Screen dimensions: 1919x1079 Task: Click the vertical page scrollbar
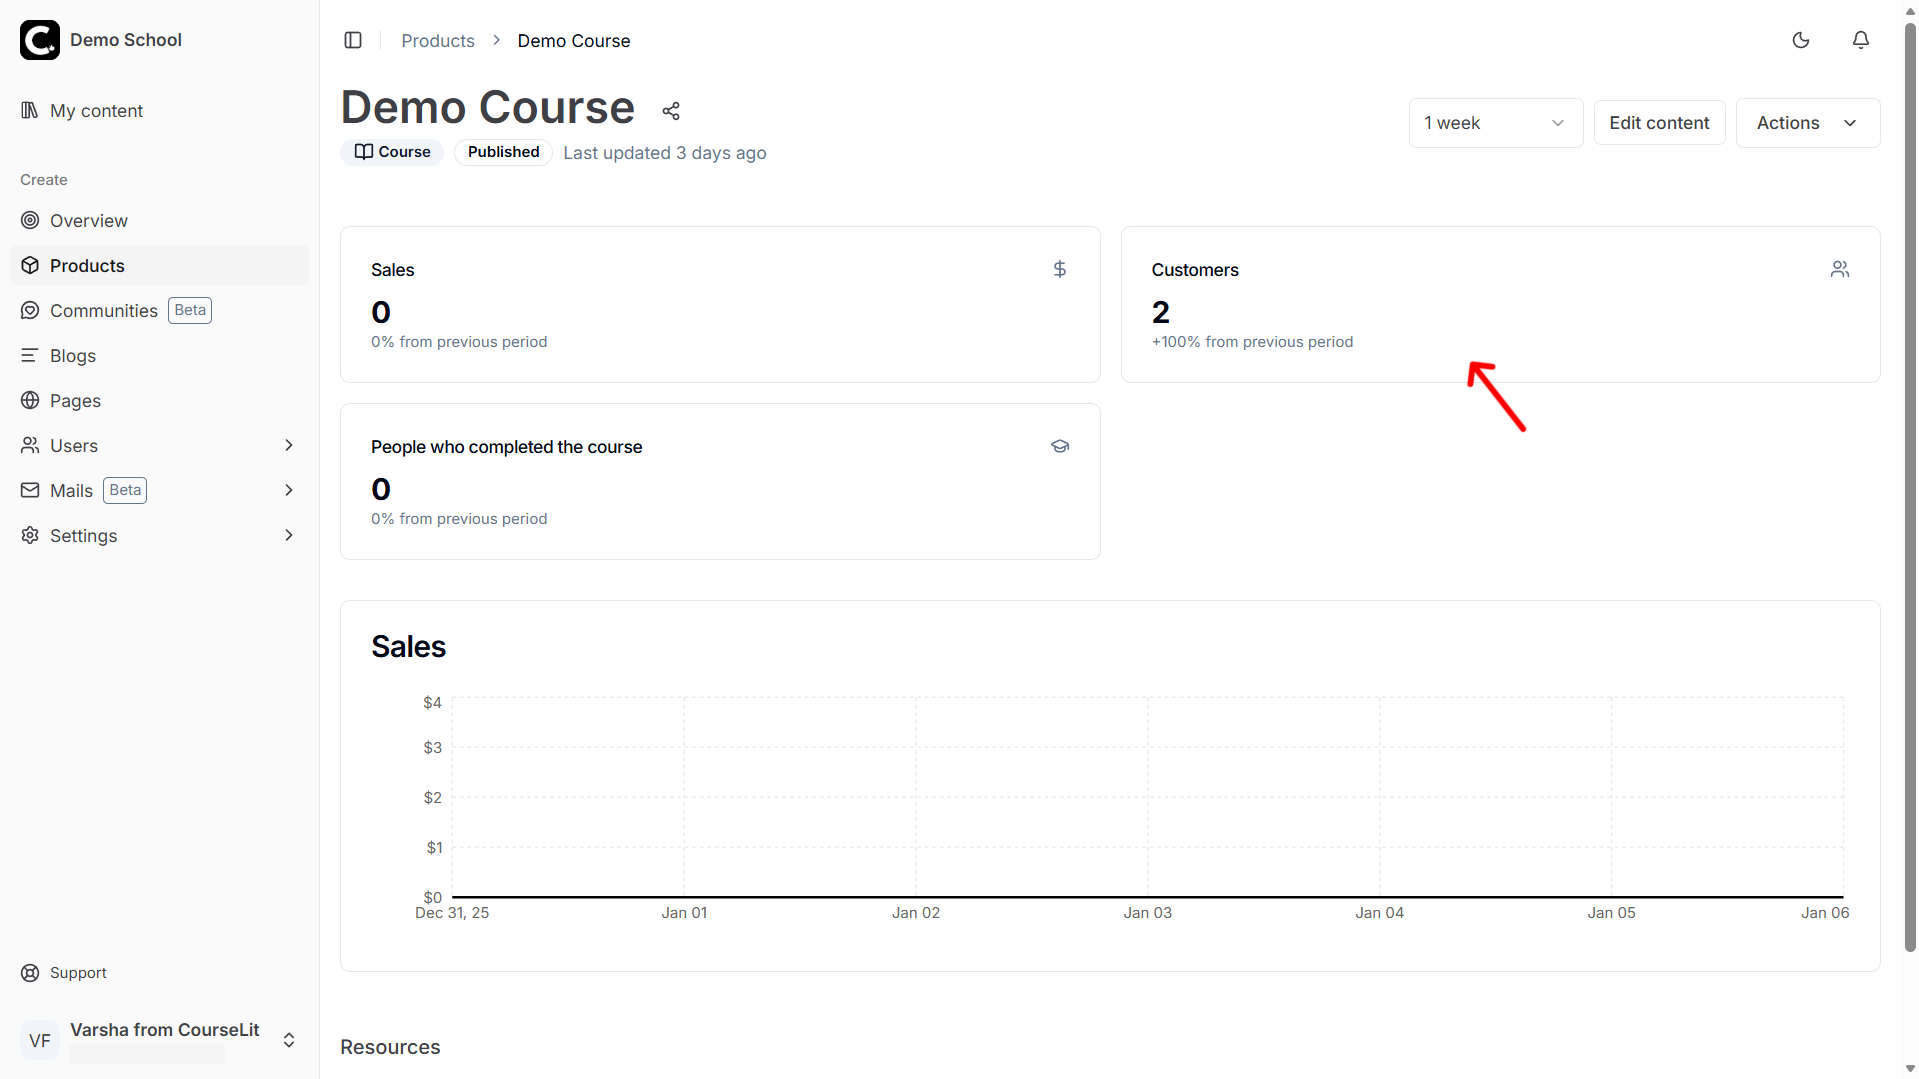click(1910, 500)
